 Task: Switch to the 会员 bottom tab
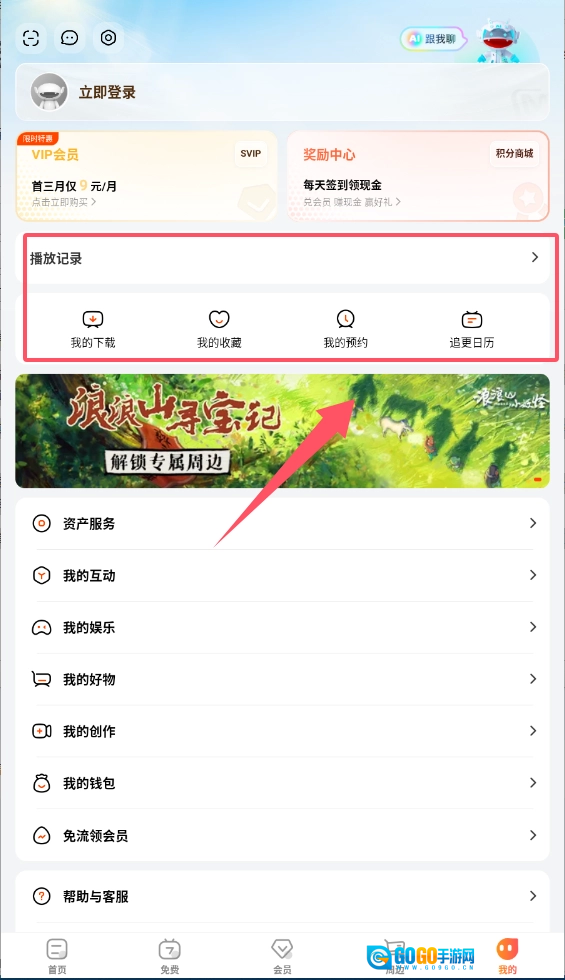(282, 956)
